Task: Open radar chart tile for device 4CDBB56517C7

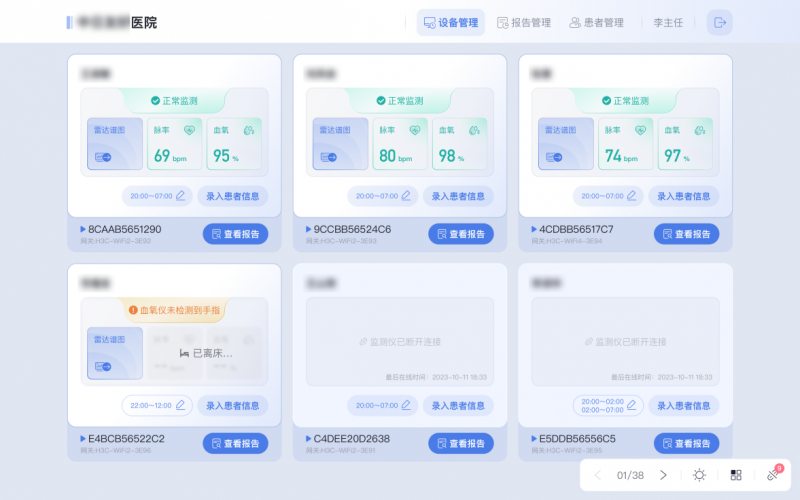Action: (566, 144)
